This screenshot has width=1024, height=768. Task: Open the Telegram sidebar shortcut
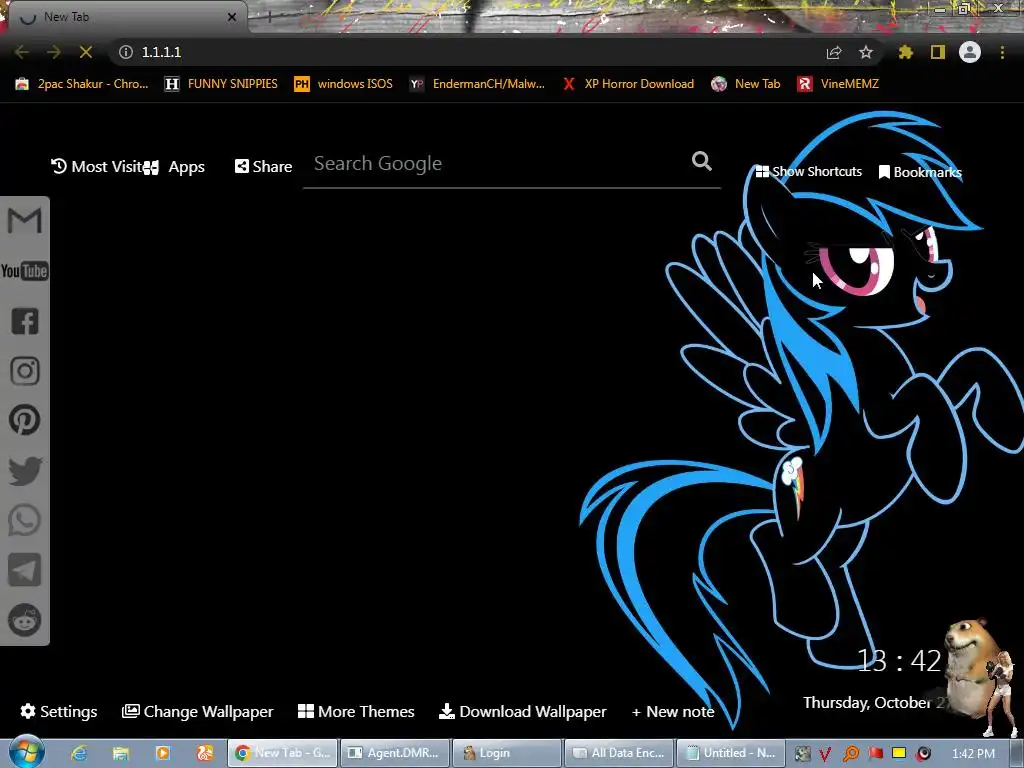(25, 570)
